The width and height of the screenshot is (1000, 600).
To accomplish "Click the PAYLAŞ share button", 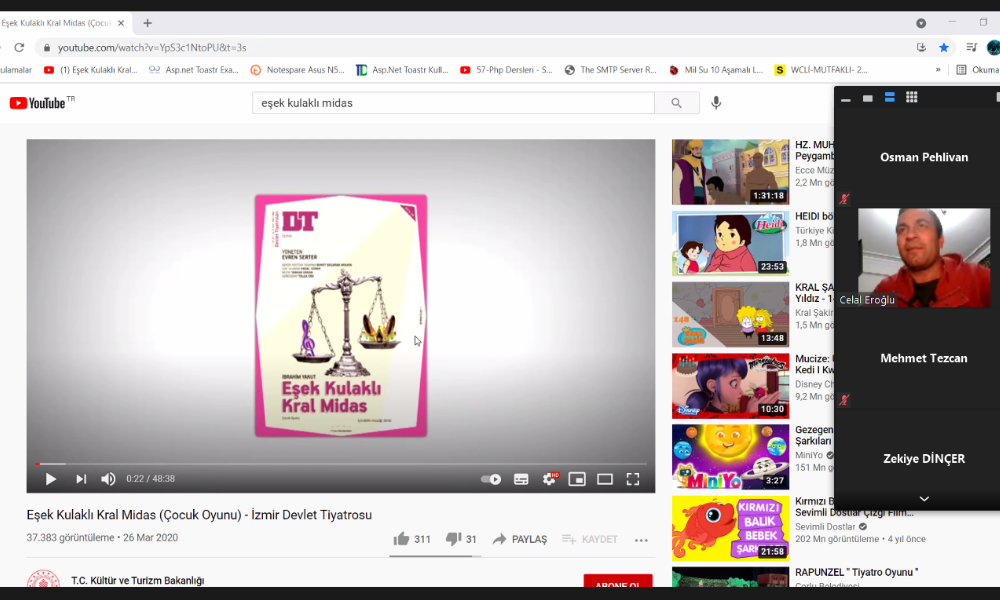I will click(x=520, y=539).
